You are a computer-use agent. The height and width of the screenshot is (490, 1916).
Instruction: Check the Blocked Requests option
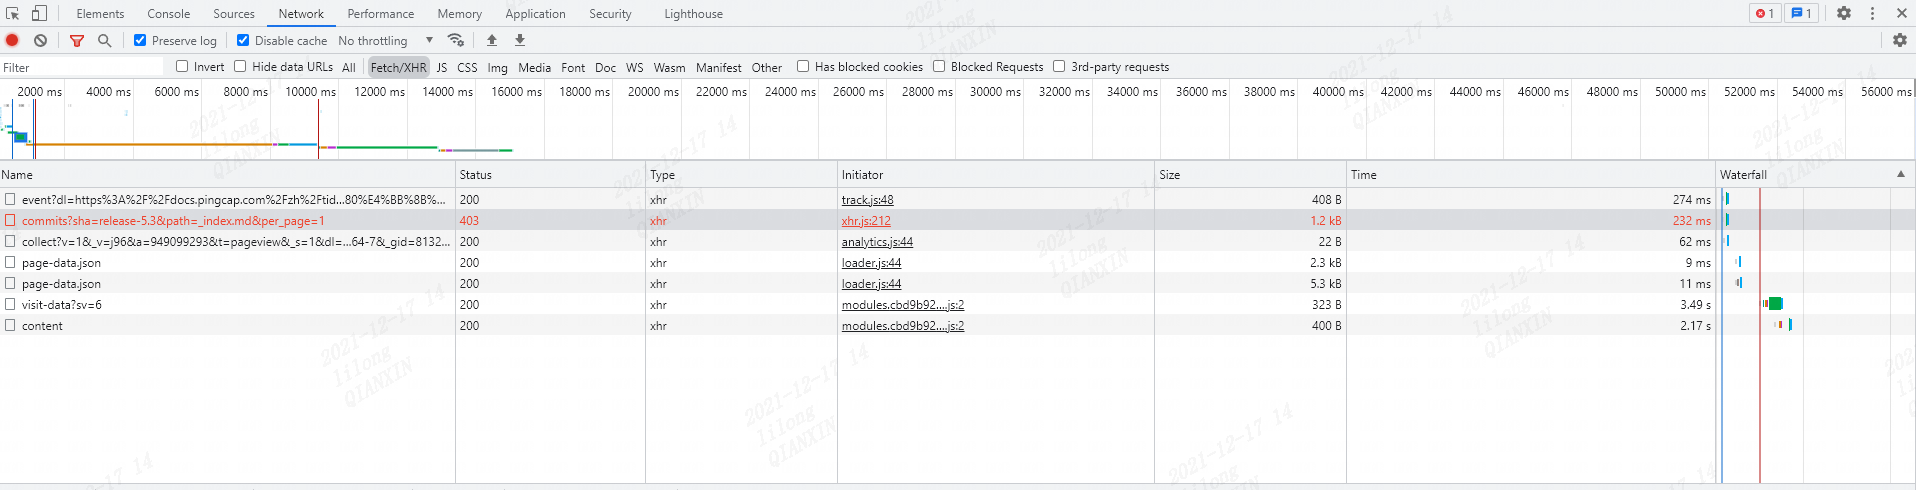pyautogui.click(x=939, y=66)
